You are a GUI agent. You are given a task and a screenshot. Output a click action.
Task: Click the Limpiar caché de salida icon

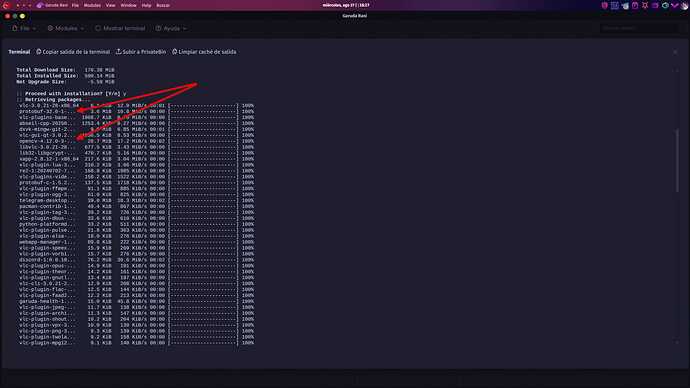[175, 52]
